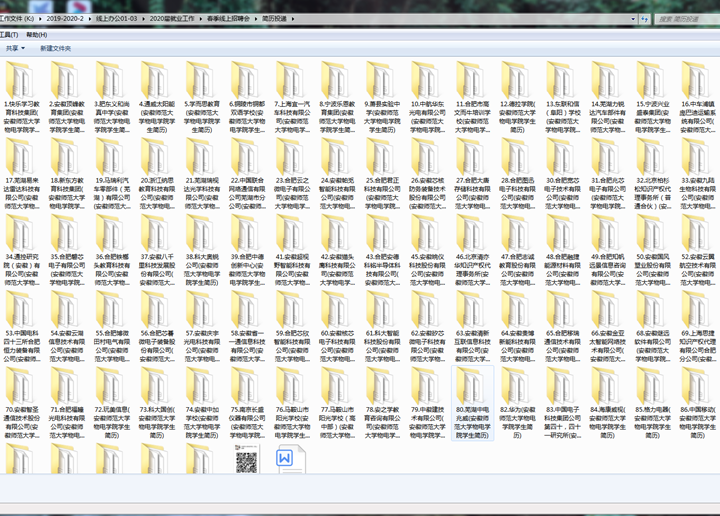Viewport: 720px width, 516px height.
Task: Open folder 80 芜湖中电兆威
Action: (472, 386)
